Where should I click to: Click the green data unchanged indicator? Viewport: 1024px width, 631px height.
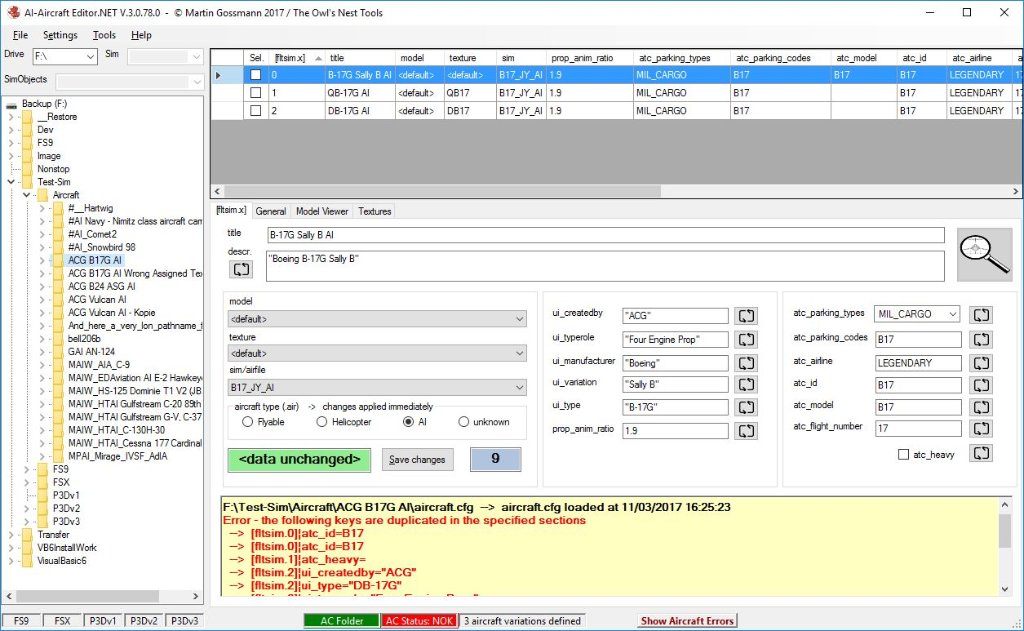pos(299,460)
